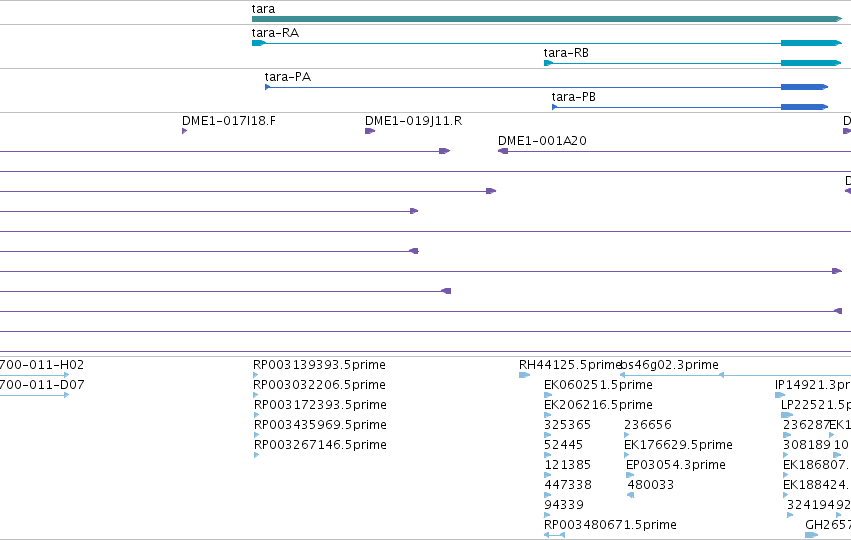Screen dimensions: 851x540
Task: Click feature label 308189
Action: pos(806,445)
